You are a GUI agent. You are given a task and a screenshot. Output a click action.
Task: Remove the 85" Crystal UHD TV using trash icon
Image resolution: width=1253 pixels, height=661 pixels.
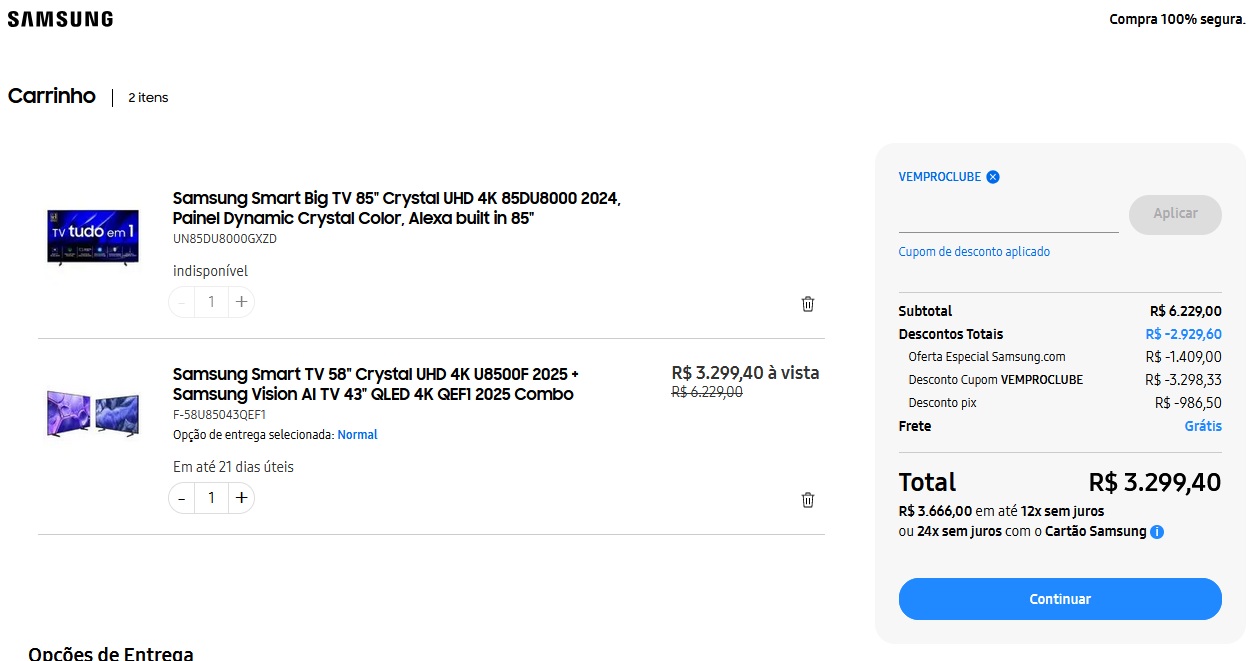pyautogui.click(x=807, y=303)
